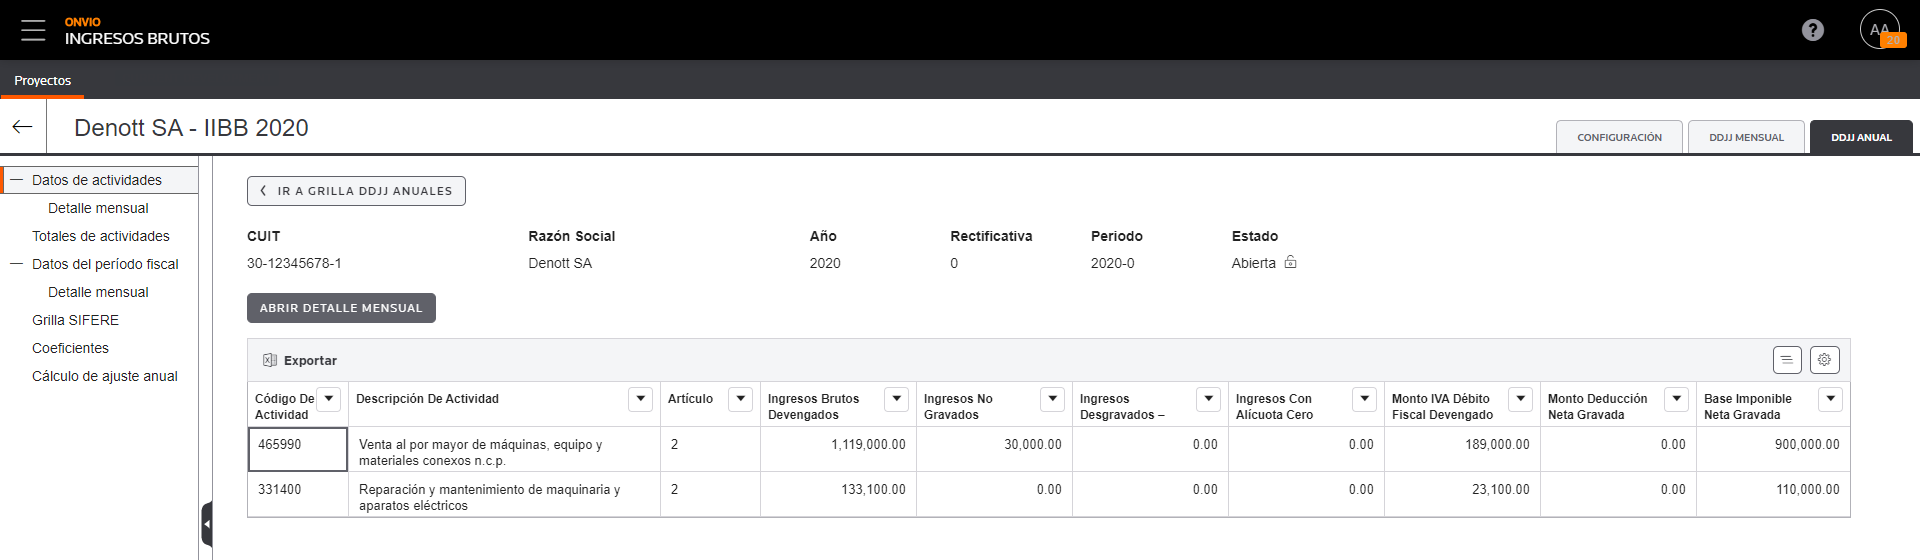Click ABRIR DETALLE MENSUAL button
The width and height of the screenshot is (1920, 560).
tap(341, 308)
